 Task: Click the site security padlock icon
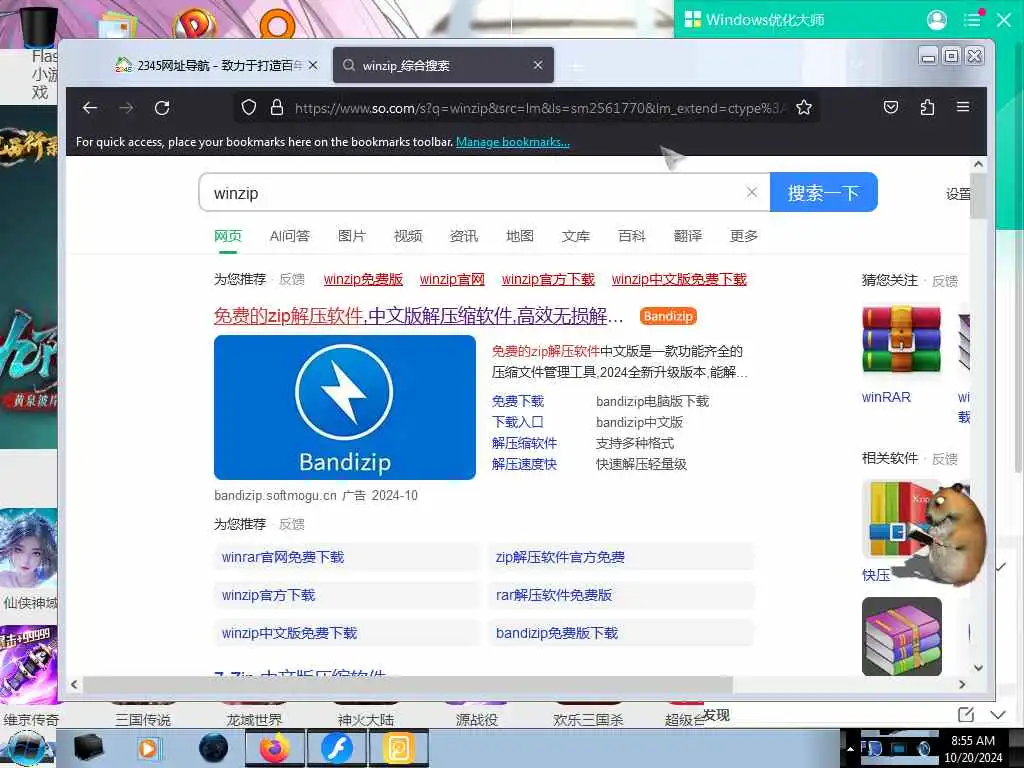coord(277,108)
